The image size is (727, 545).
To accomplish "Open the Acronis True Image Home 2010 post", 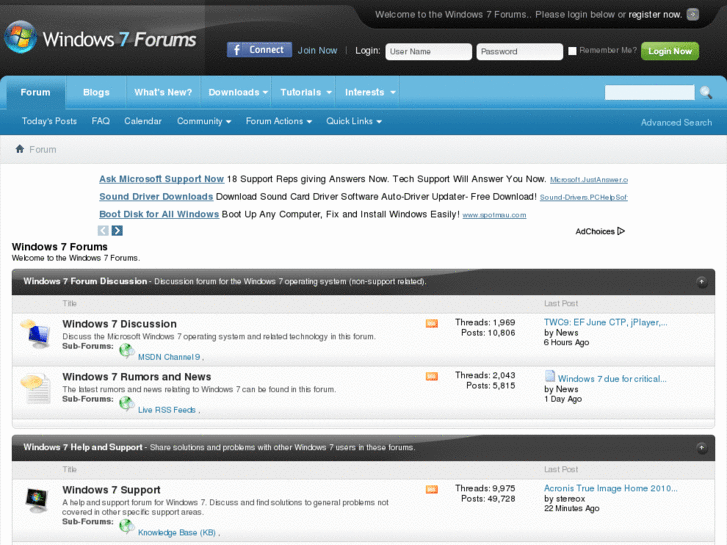I will (610, 488).
